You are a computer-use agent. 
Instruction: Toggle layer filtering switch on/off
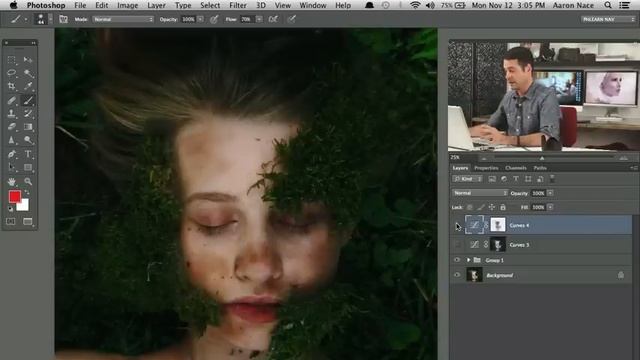click(x=552, y=178)
